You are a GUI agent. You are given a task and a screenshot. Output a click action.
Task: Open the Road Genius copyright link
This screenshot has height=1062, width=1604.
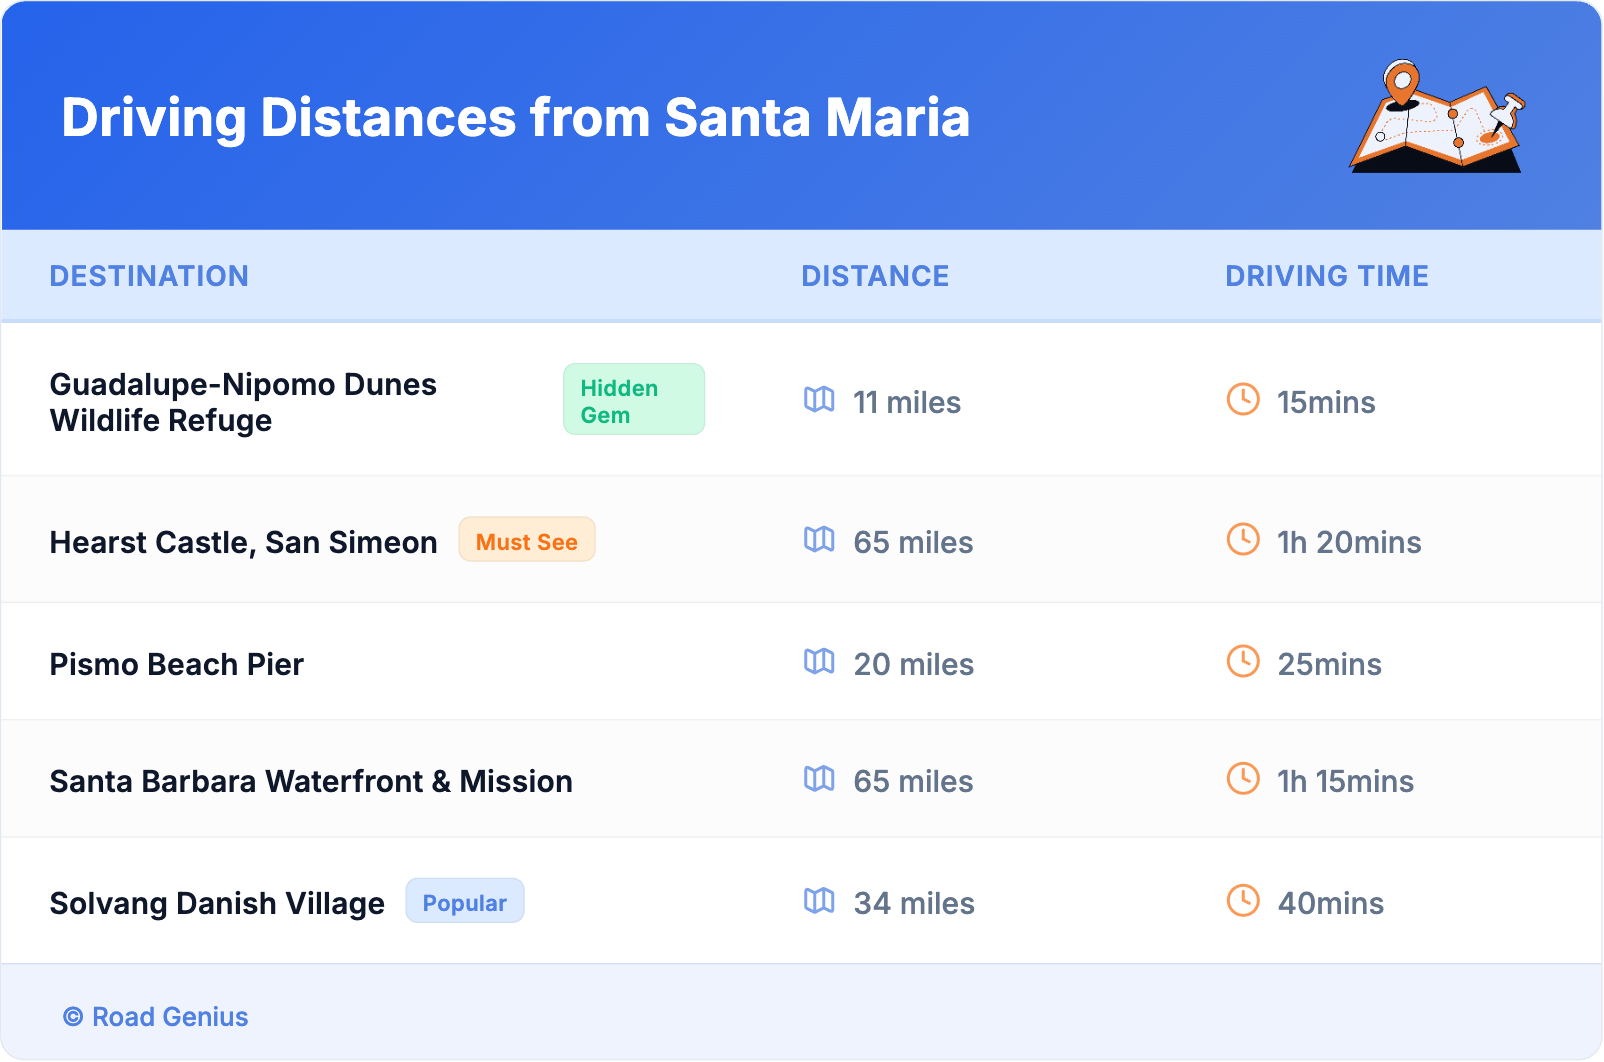pos(156,1017)
